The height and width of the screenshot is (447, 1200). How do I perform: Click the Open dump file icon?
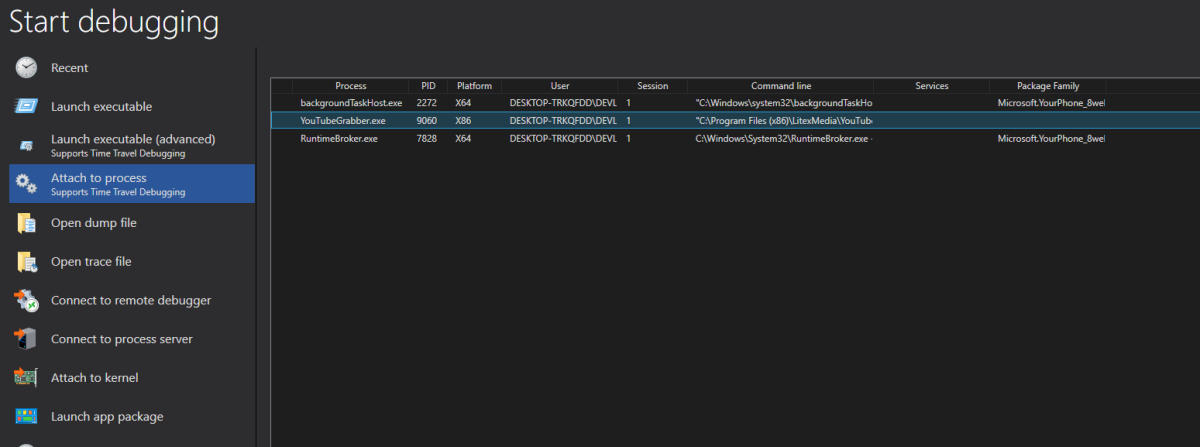[x=26, y=223]
